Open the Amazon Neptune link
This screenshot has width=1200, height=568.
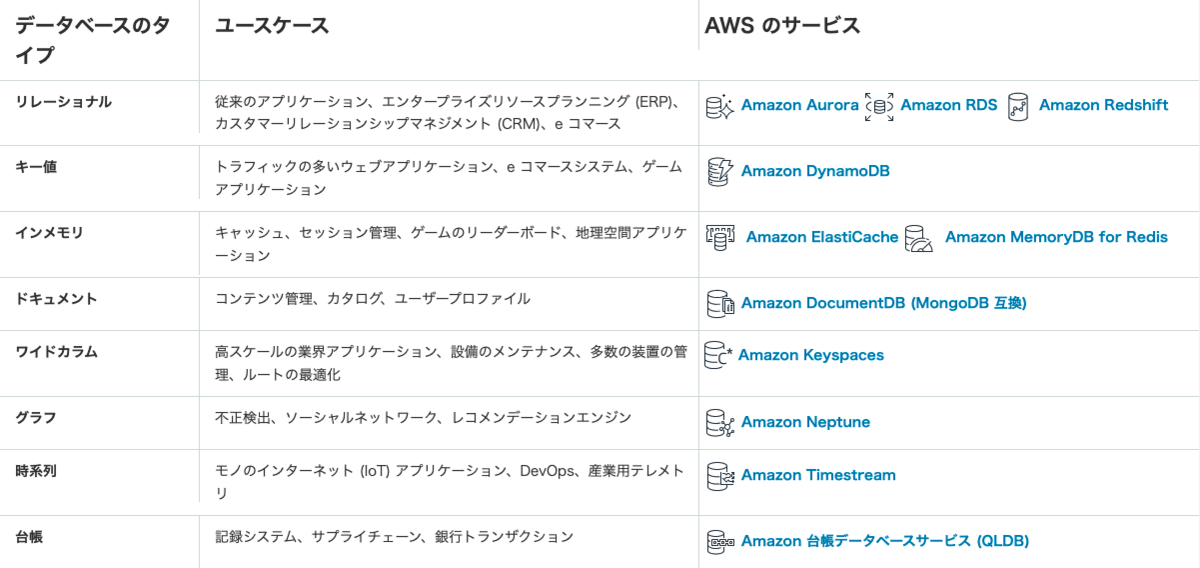click(805, 422)
